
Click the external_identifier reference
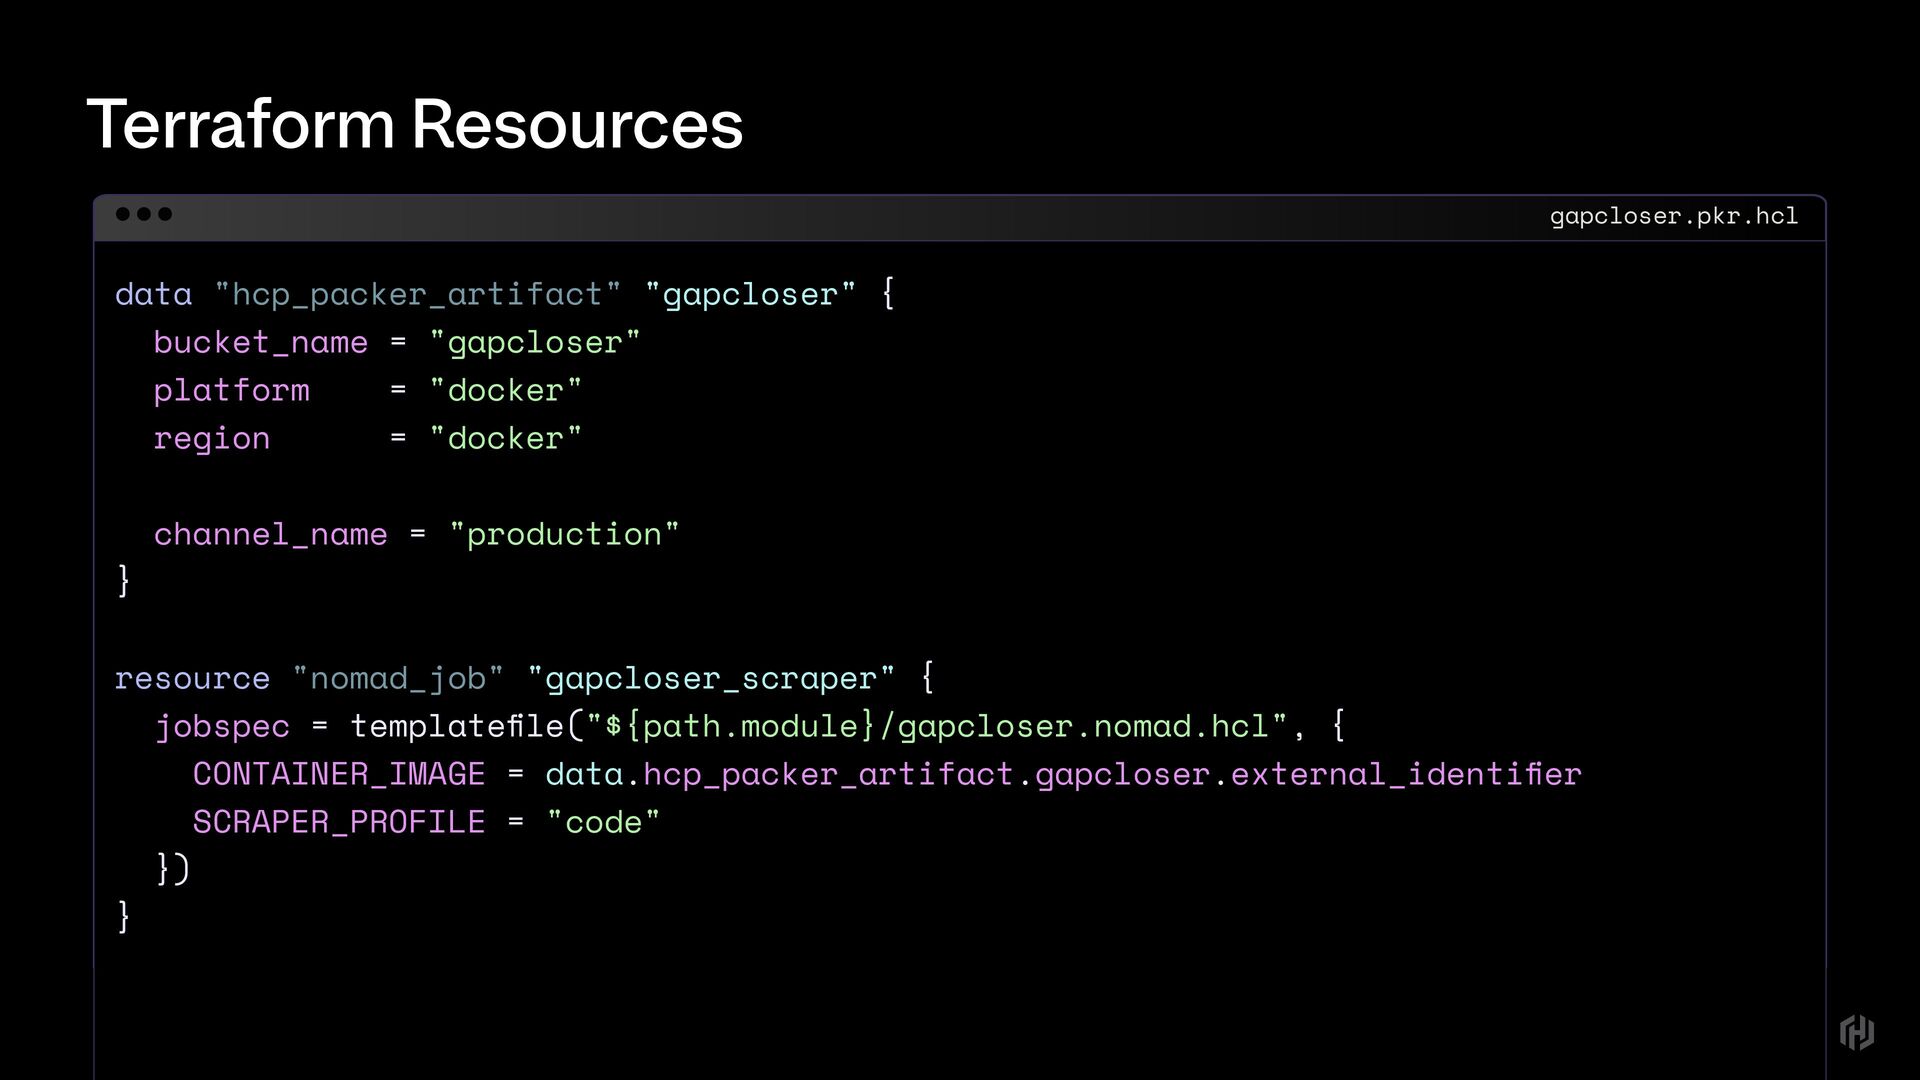coord(1406,775)
